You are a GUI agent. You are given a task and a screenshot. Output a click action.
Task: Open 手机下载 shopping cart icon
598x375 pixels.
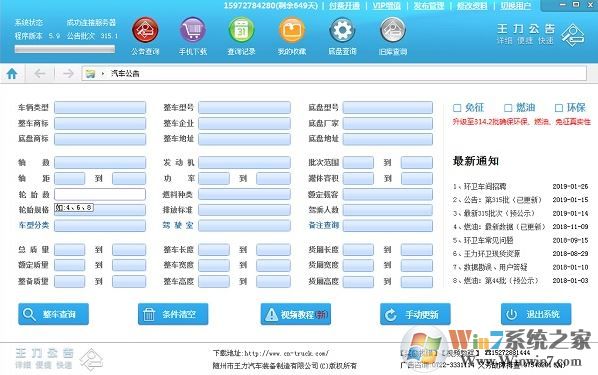193,30
